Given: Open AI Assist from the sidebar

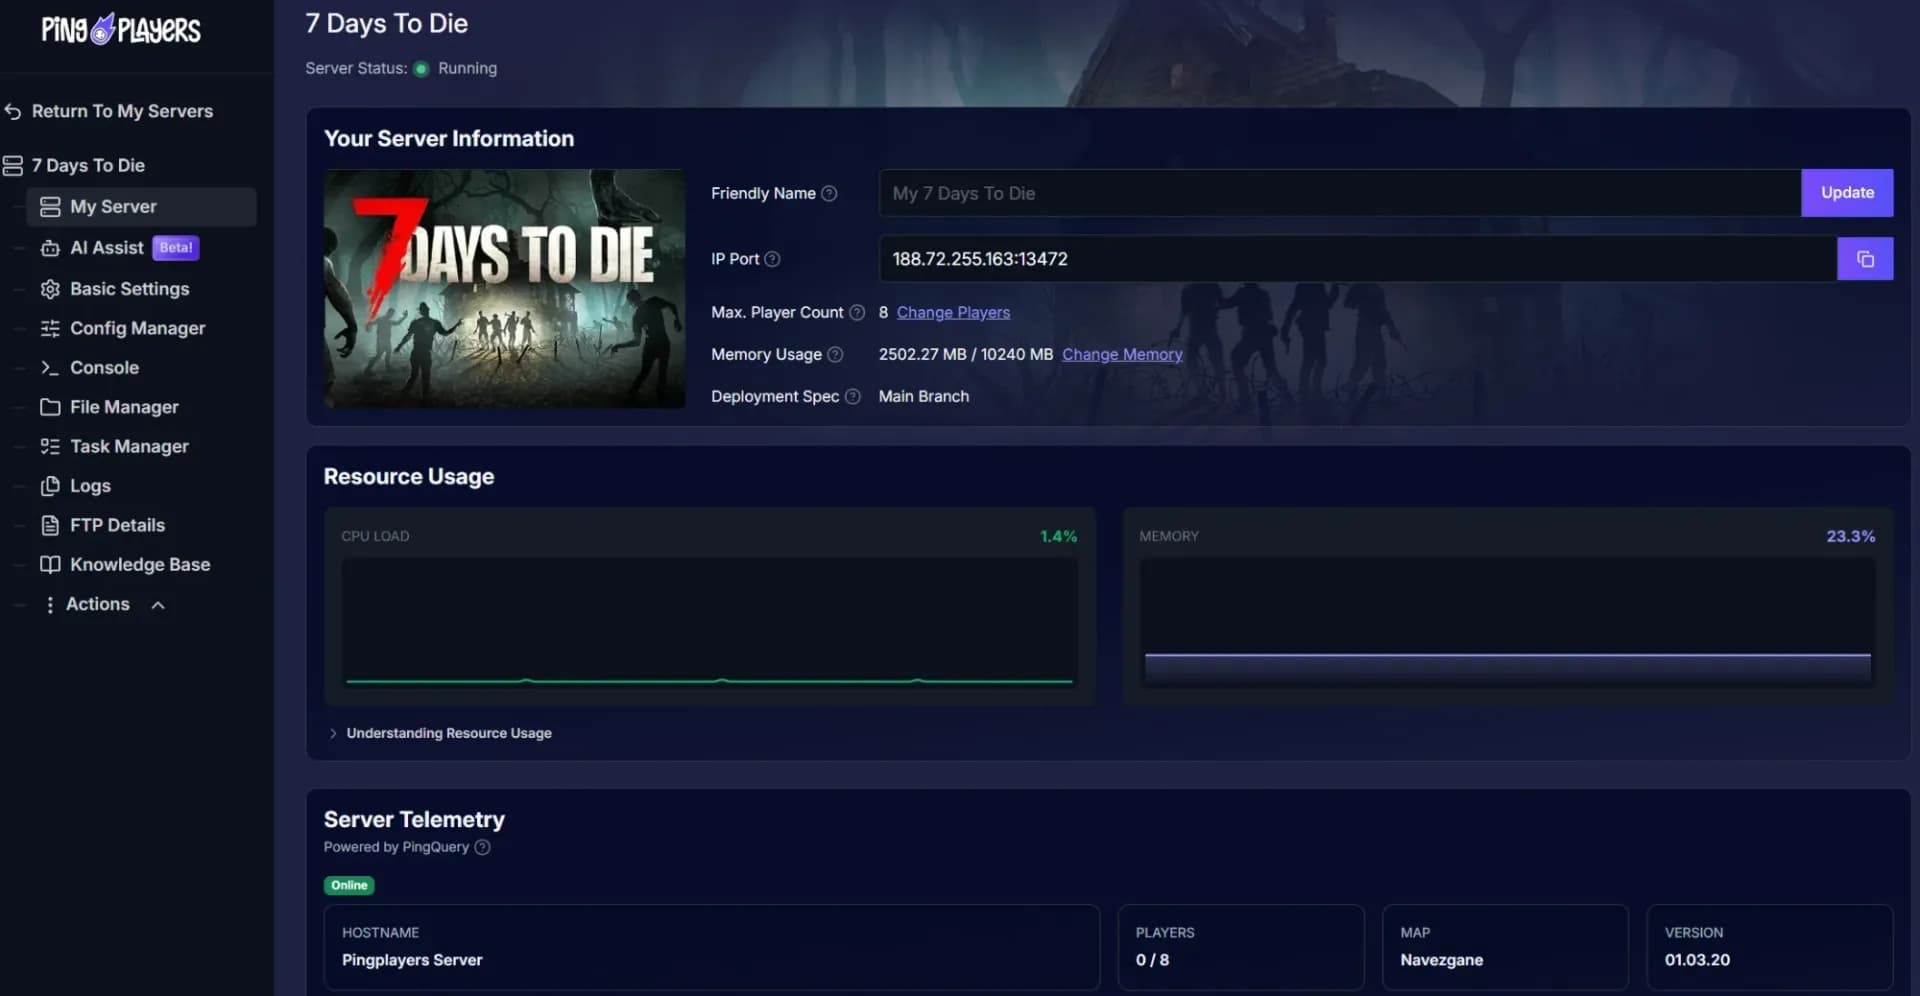Looking at the screenshot, I should pyautogui.click(x=107, y=248).
